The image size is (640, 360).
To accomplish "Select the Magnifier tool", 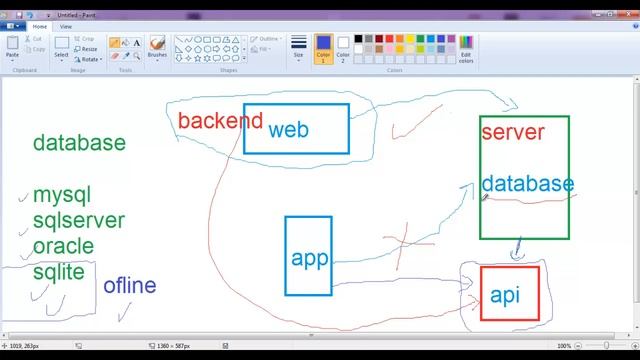I will tap(137, 56).
